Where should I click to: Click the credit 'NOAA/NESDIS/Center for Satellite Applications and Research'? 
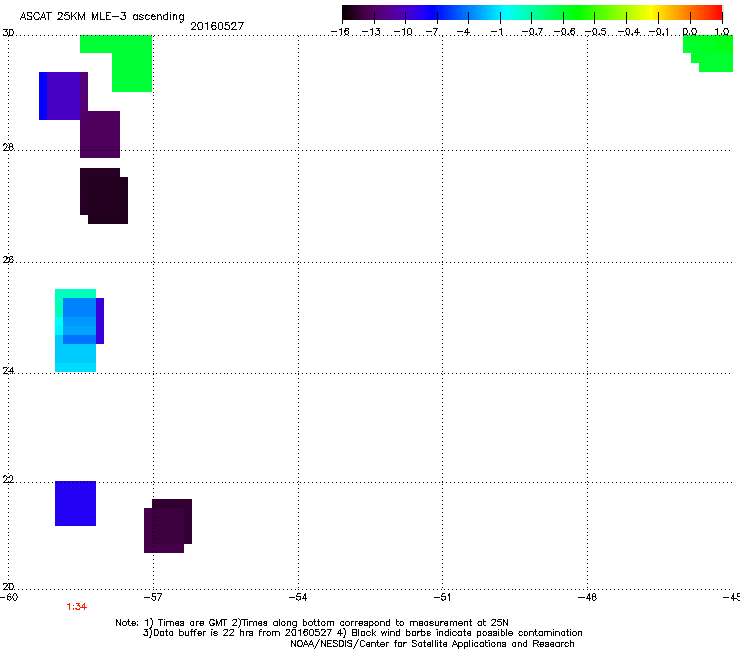pyautogui.click(x=432, y=644)
